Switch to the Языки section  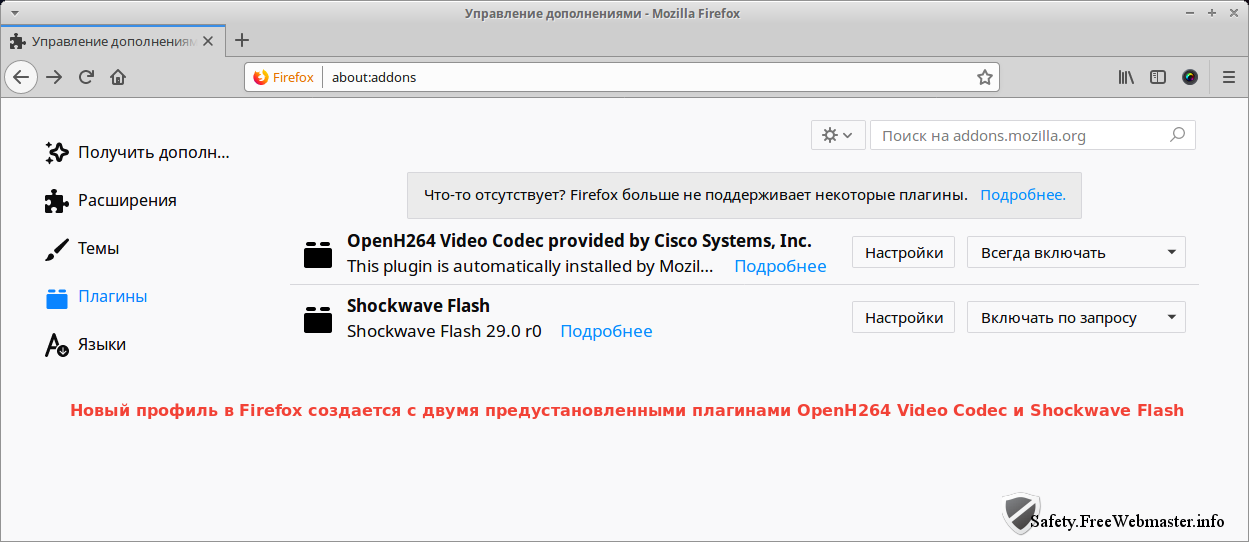[85, 344]
